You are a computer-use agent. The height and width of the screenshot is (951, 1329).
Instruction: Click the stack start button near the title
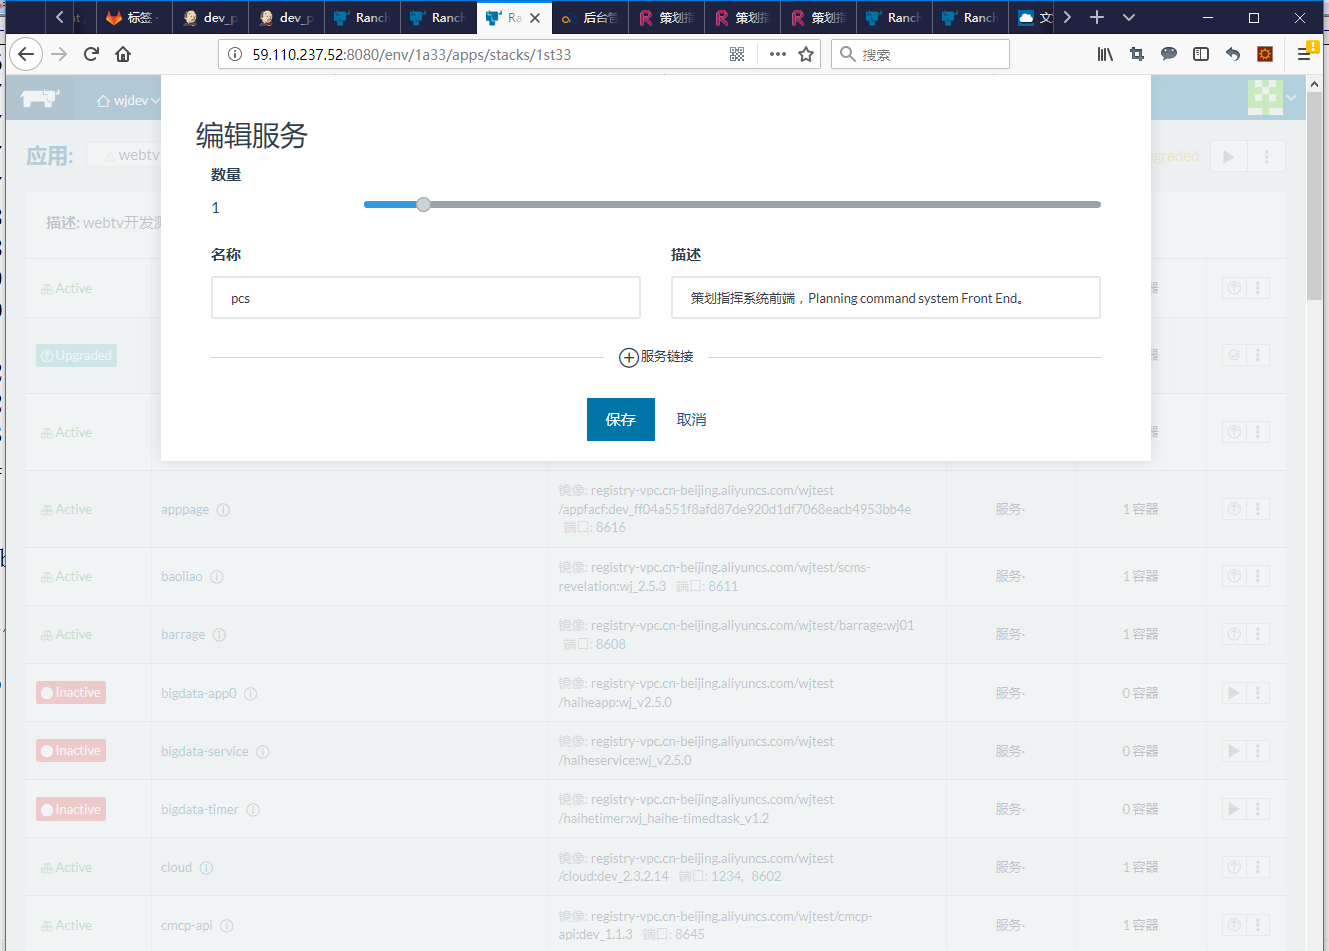coord(1229,157)
